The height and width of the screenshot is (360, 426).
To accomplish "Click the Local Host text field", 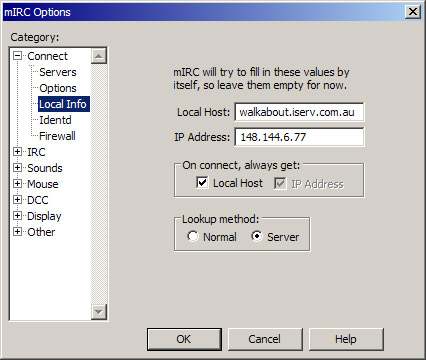I will pos(299,112).
